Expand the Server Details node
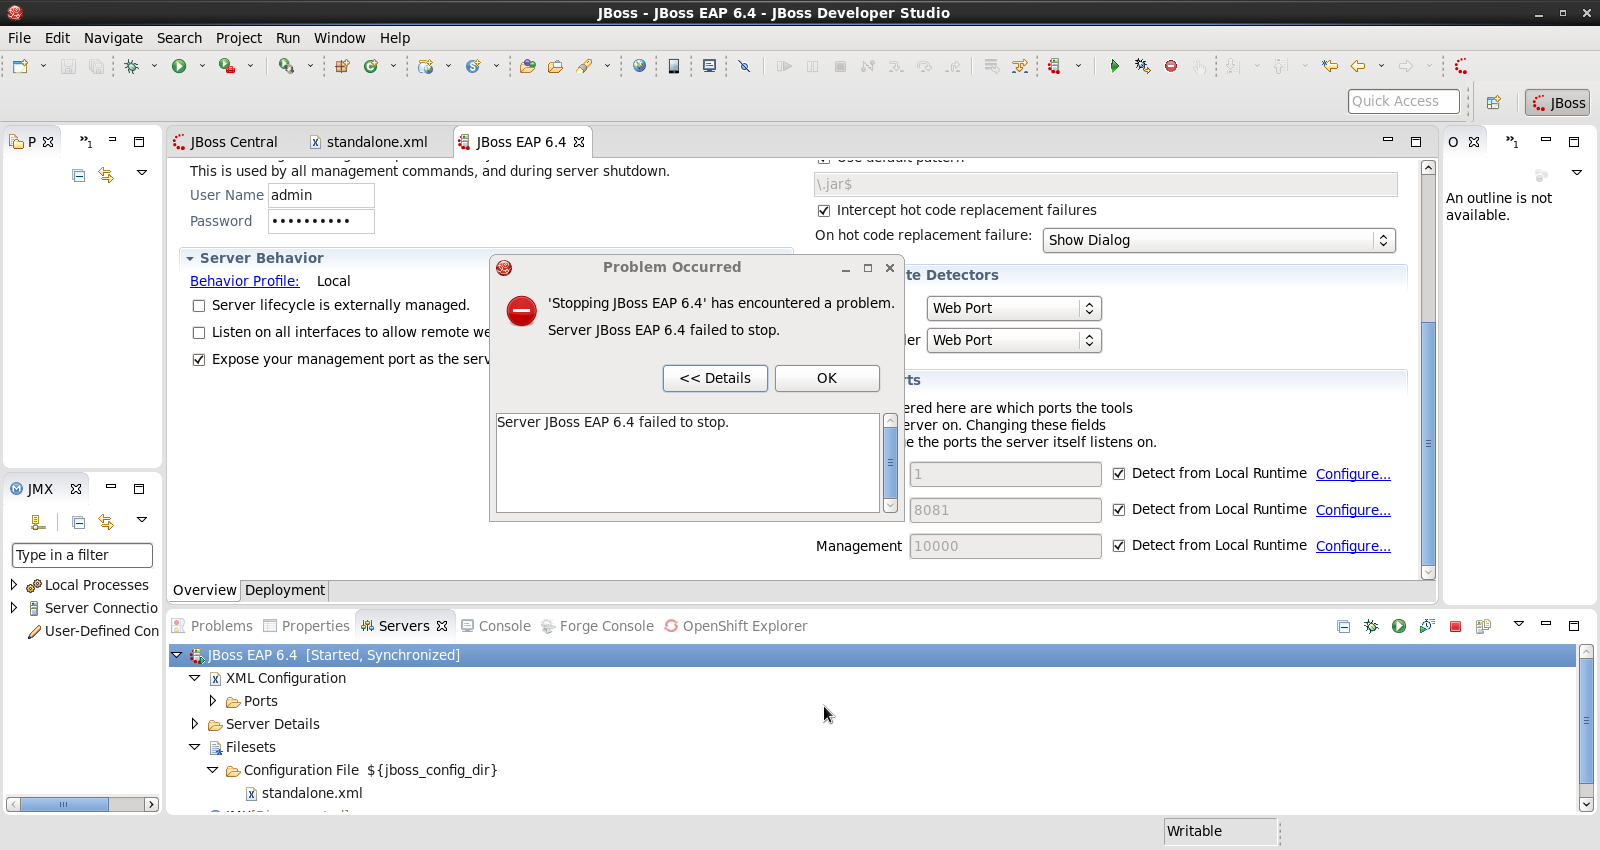Viewport: 1600px width, 850px height. (x=195, y=724)
